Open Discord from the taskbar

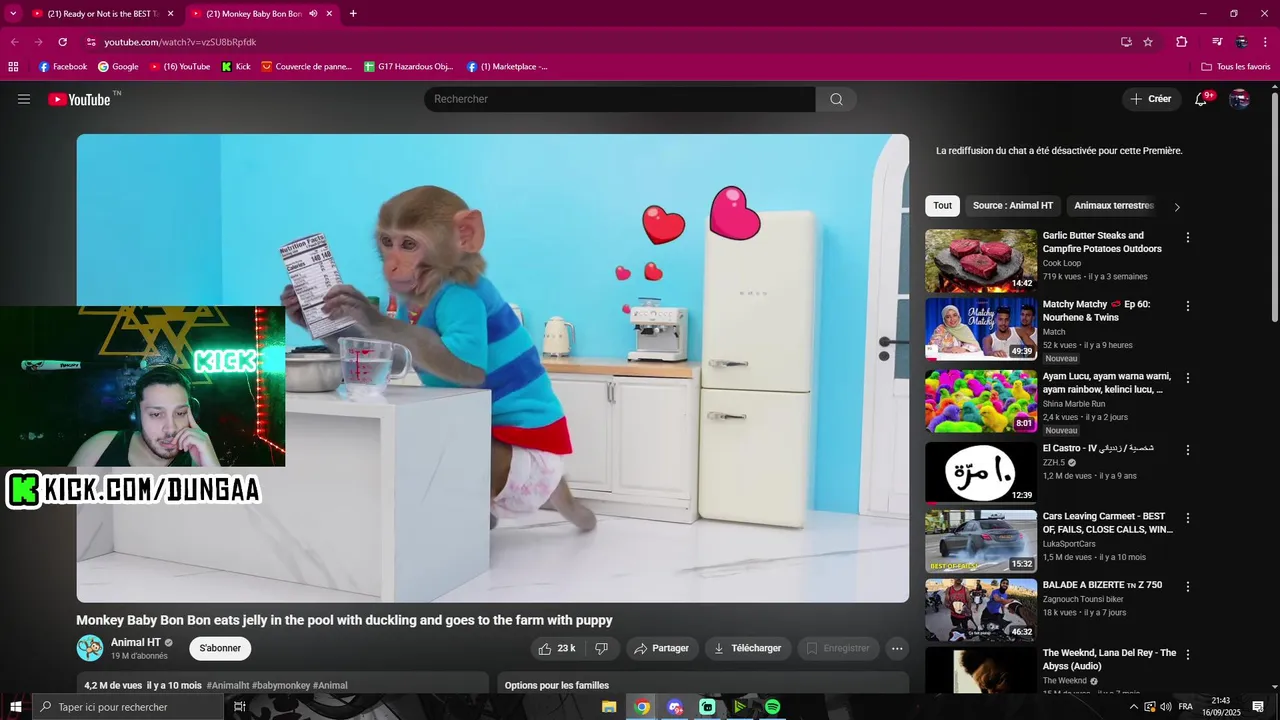pyautogui.click(x=675, y=707)
